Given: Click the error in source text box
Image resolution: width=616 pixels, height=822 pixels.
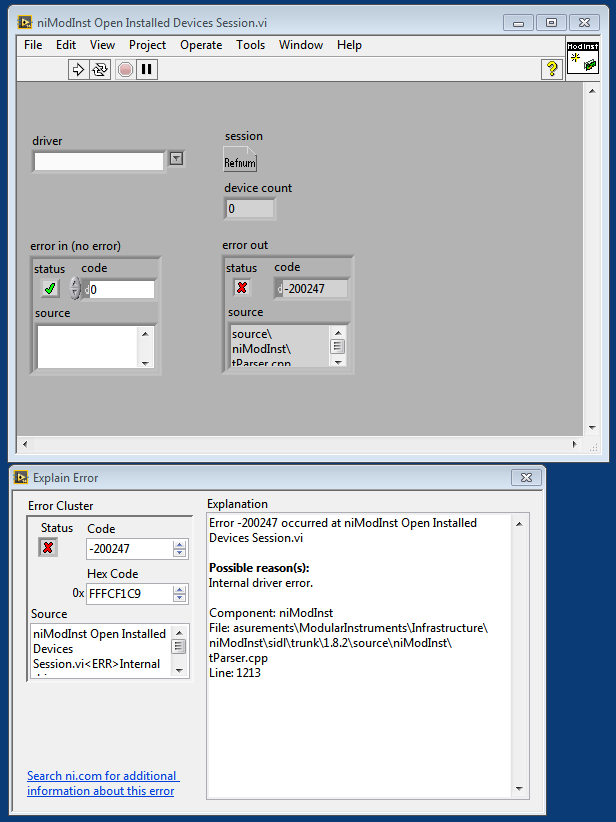Looking at the screenshot, I should pos(87,347).
